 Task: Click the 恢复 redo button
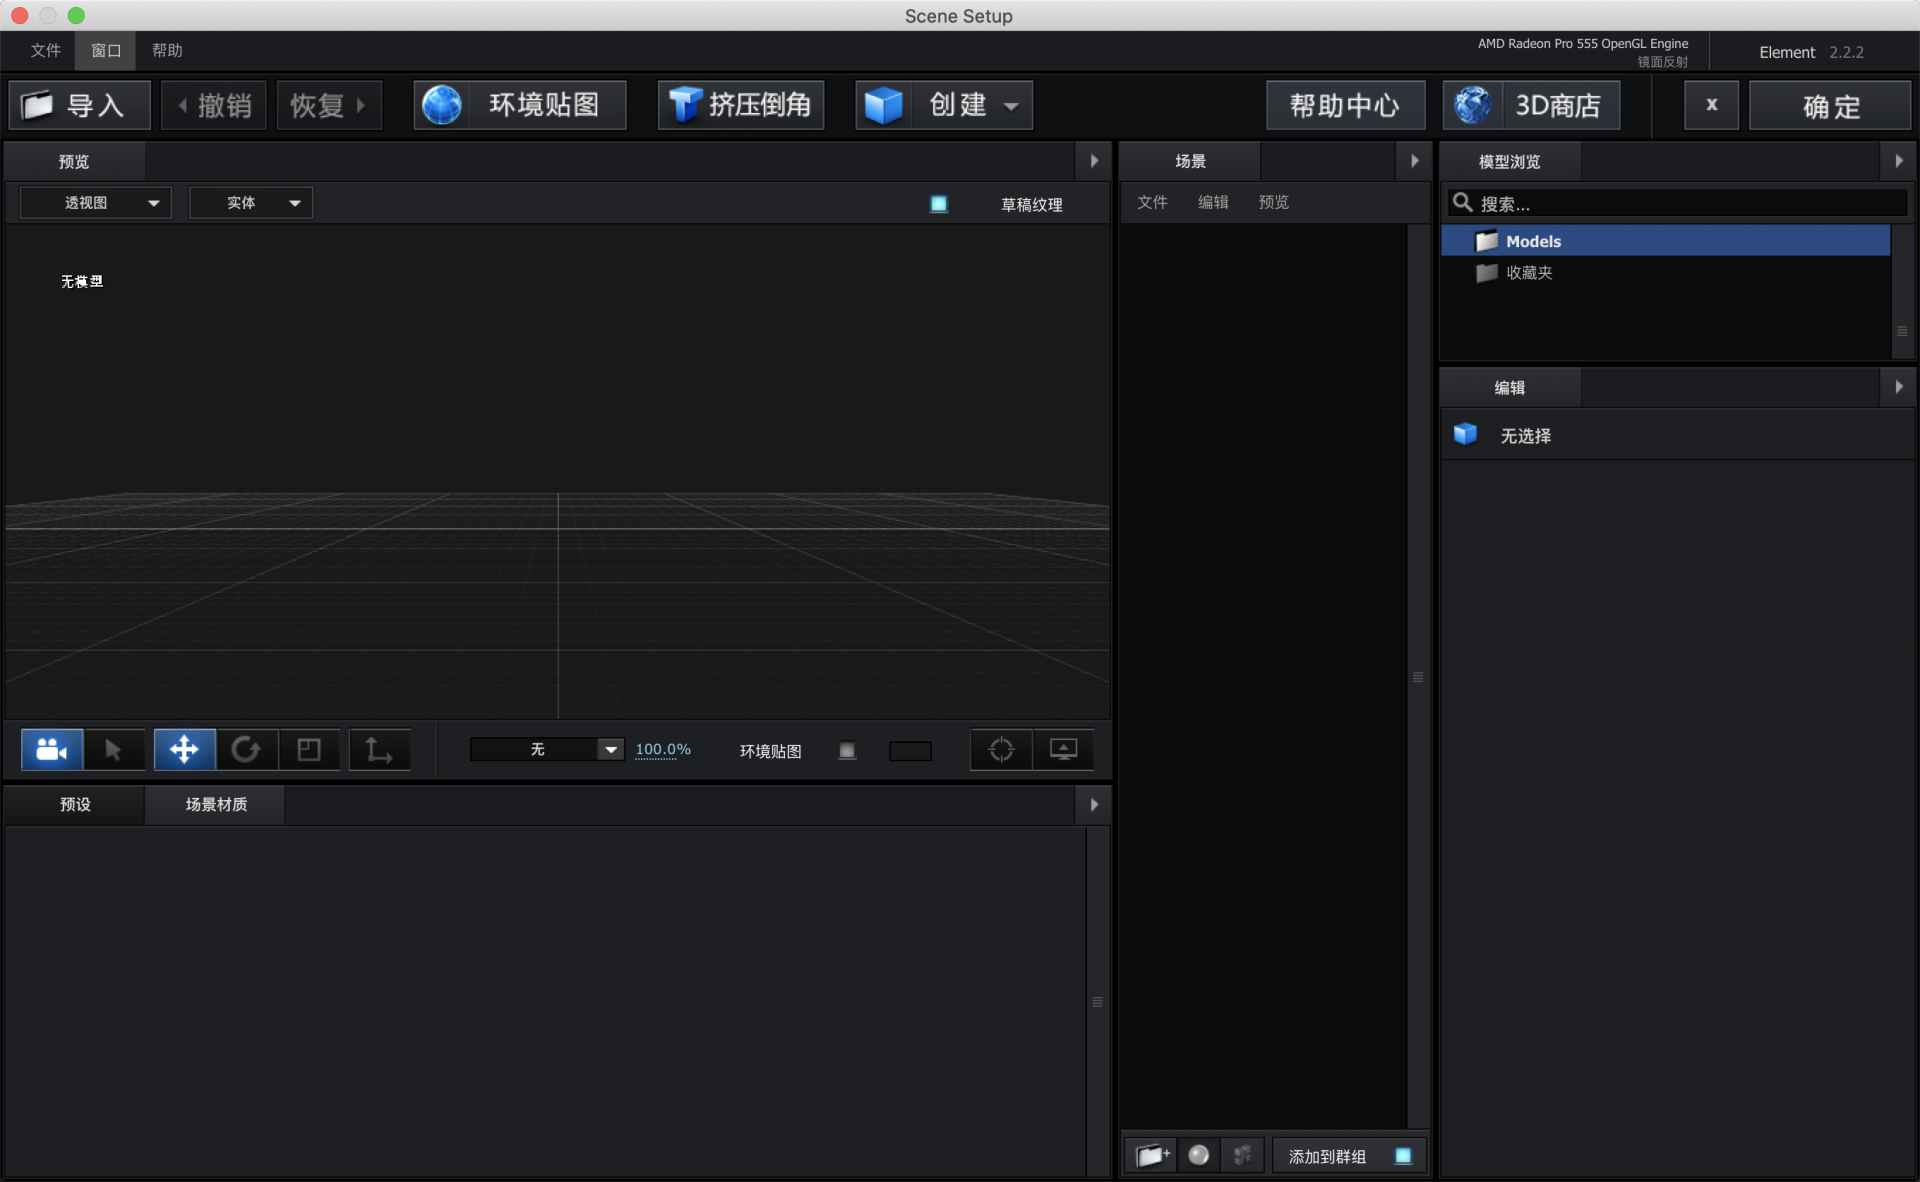[x=329, y=105]
